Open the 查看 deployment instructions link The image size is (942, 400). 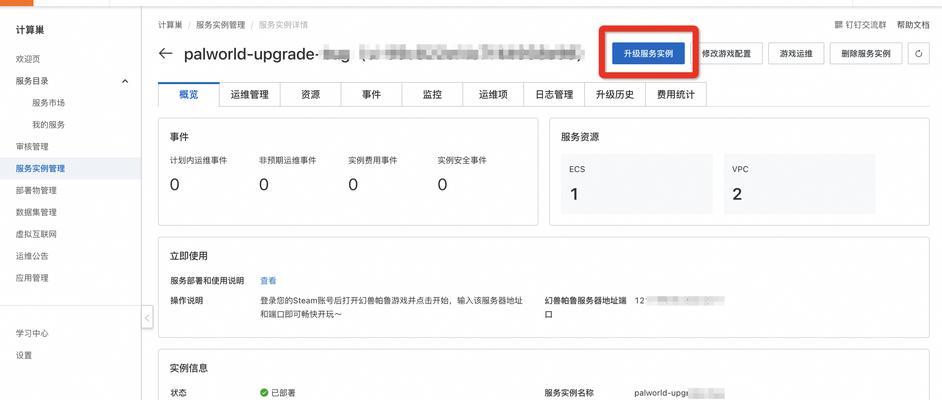[268, 280]
